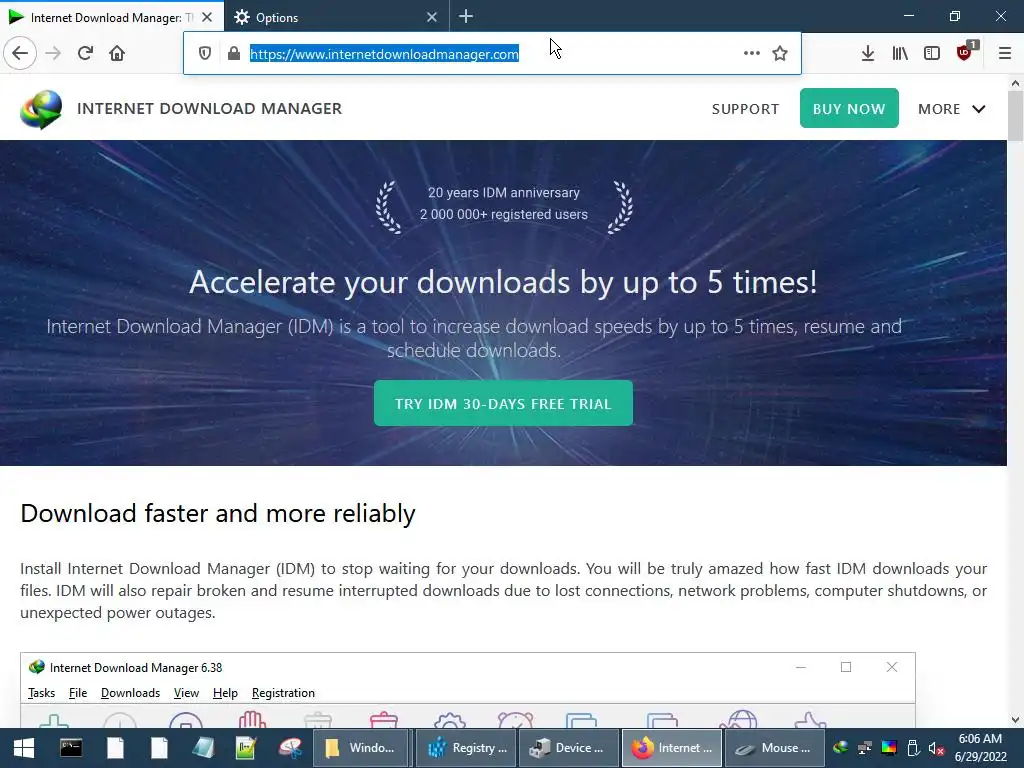Click the URL address bar field

click(x=492, y=54)
